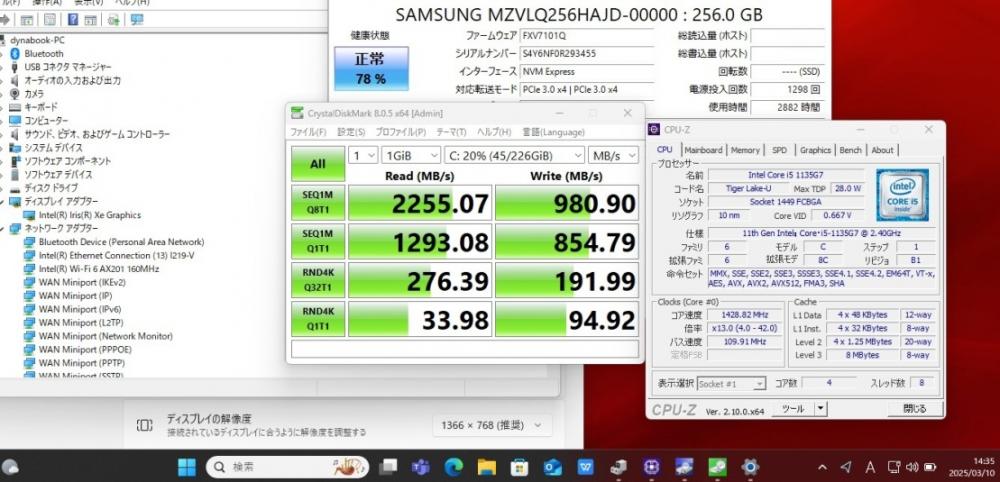Viewport: 1000px width, 482px height.
Task: Click the Intel Core i5 logo in CPU-Z
Action: (902, 194)
